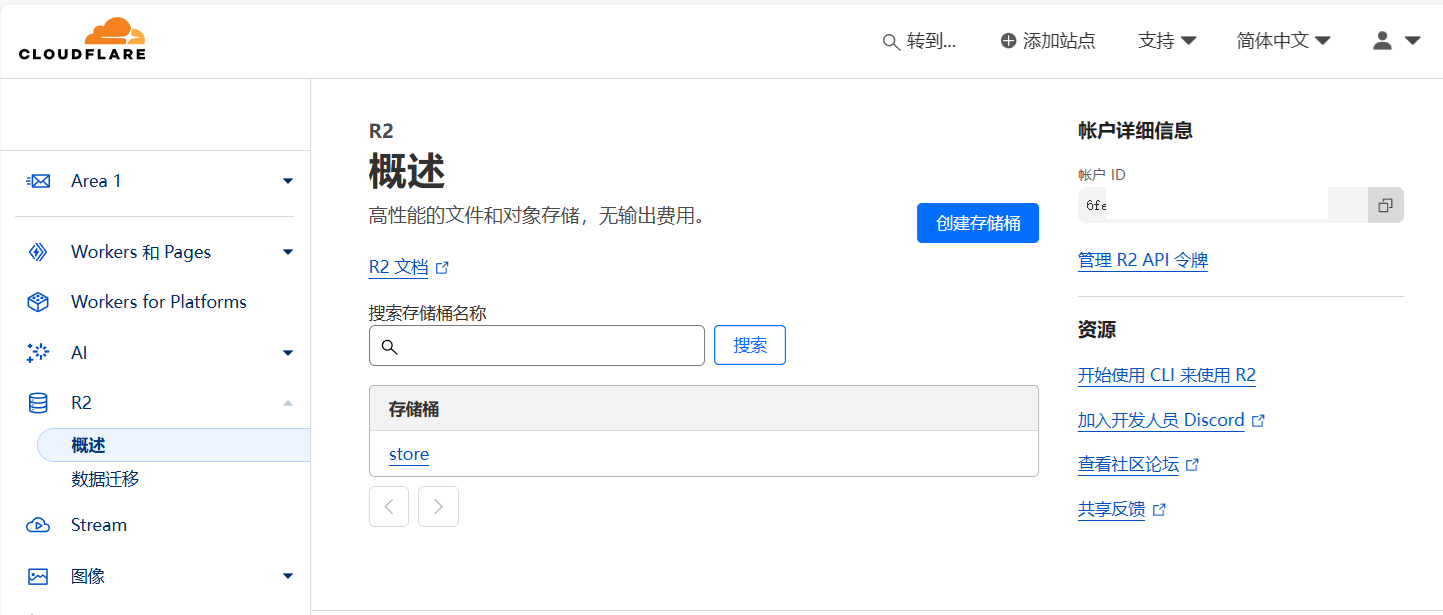Viewport: 1443px width, 615px height.
Task: Go to previous page of buckets
Action: click(389, 506)
